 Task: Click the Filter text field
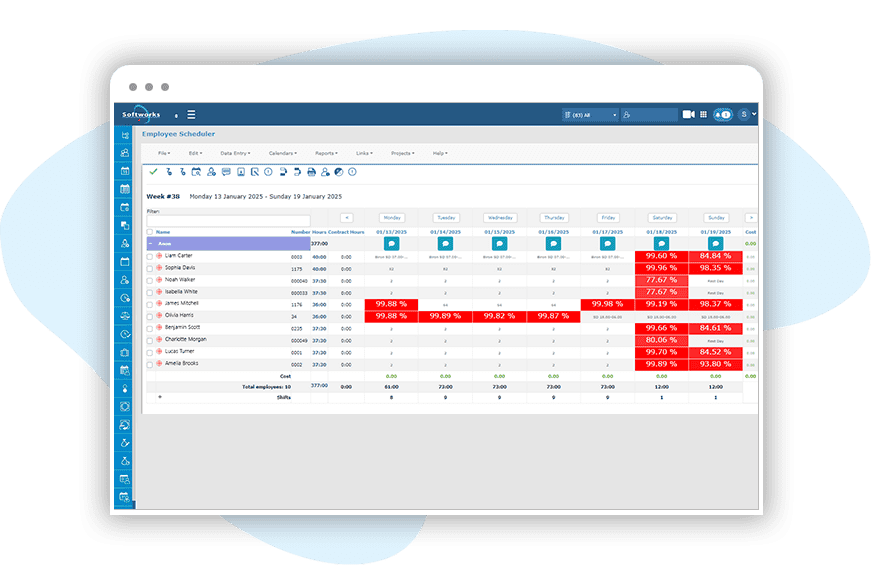(228, 220)
